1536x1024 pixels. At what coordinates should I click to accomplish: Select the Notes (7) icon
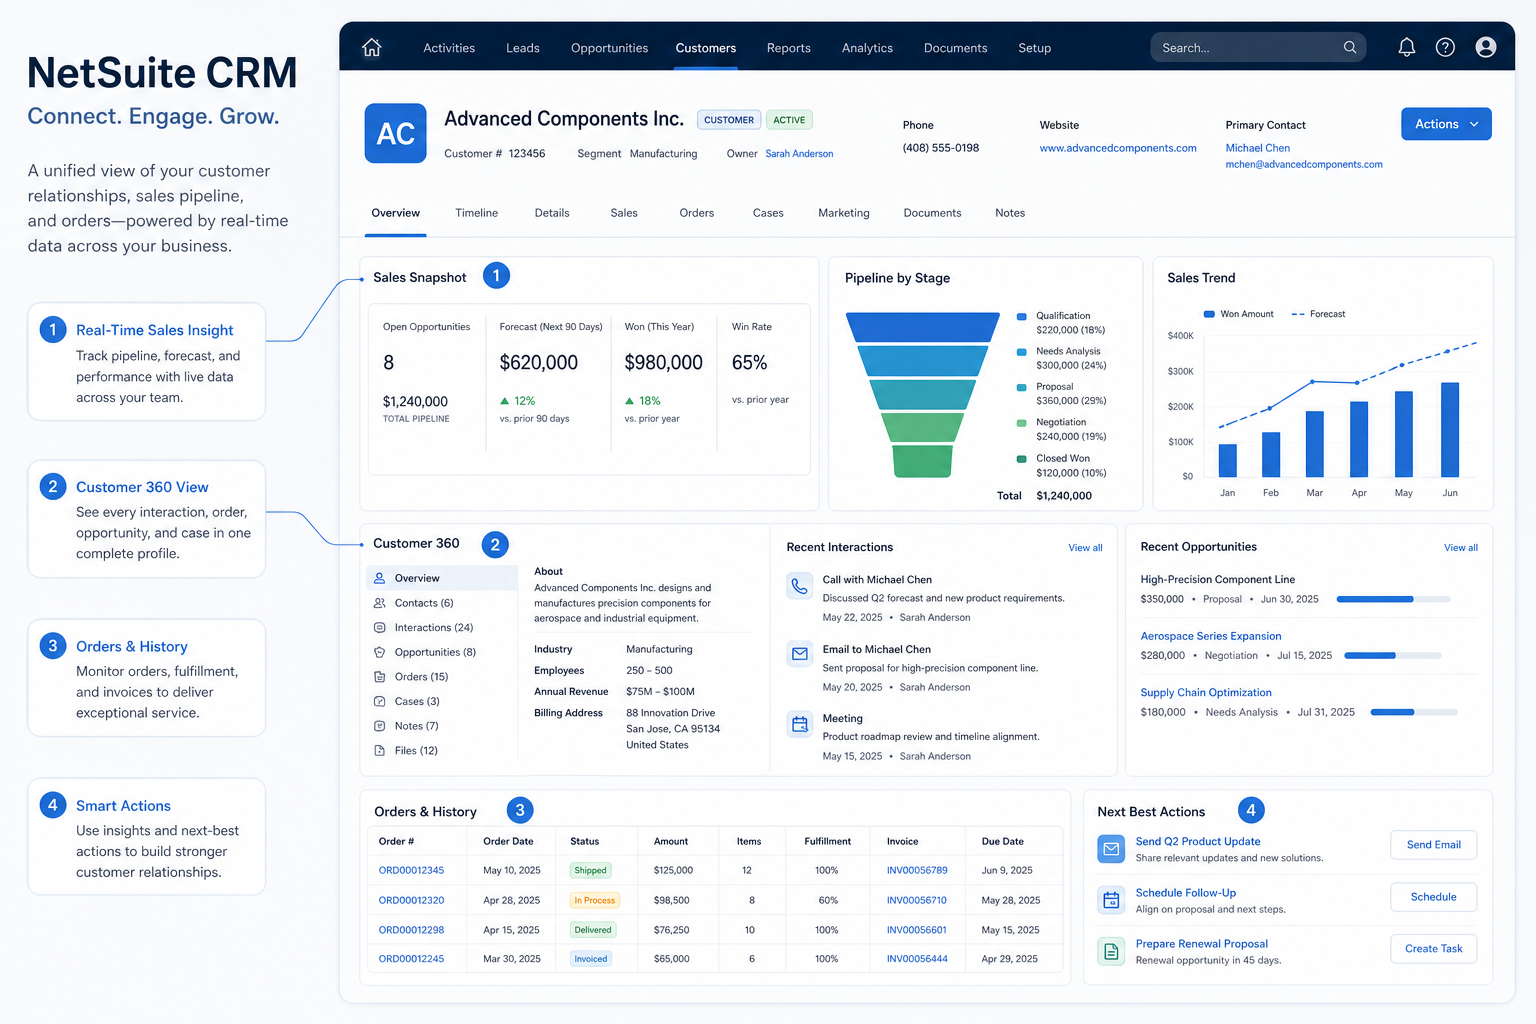click(x=380, y=726)
